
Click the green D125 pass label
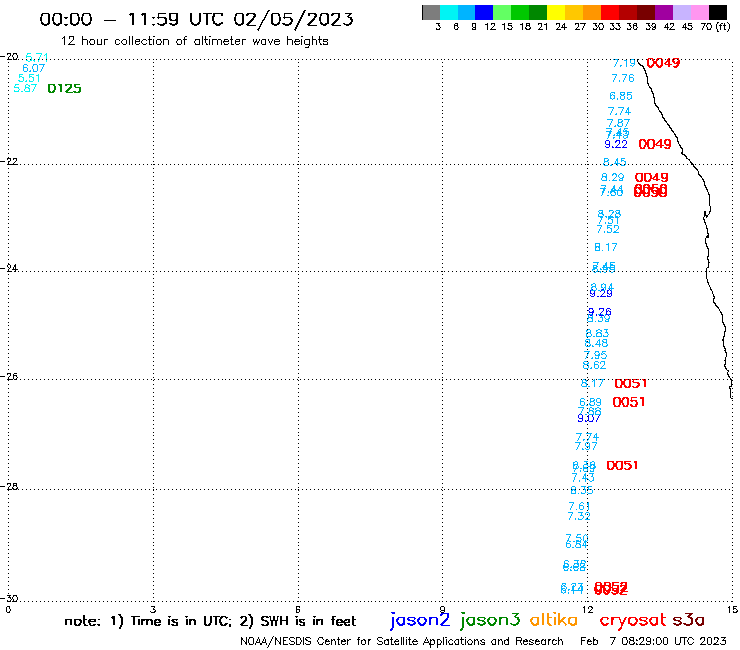[64, 89]
